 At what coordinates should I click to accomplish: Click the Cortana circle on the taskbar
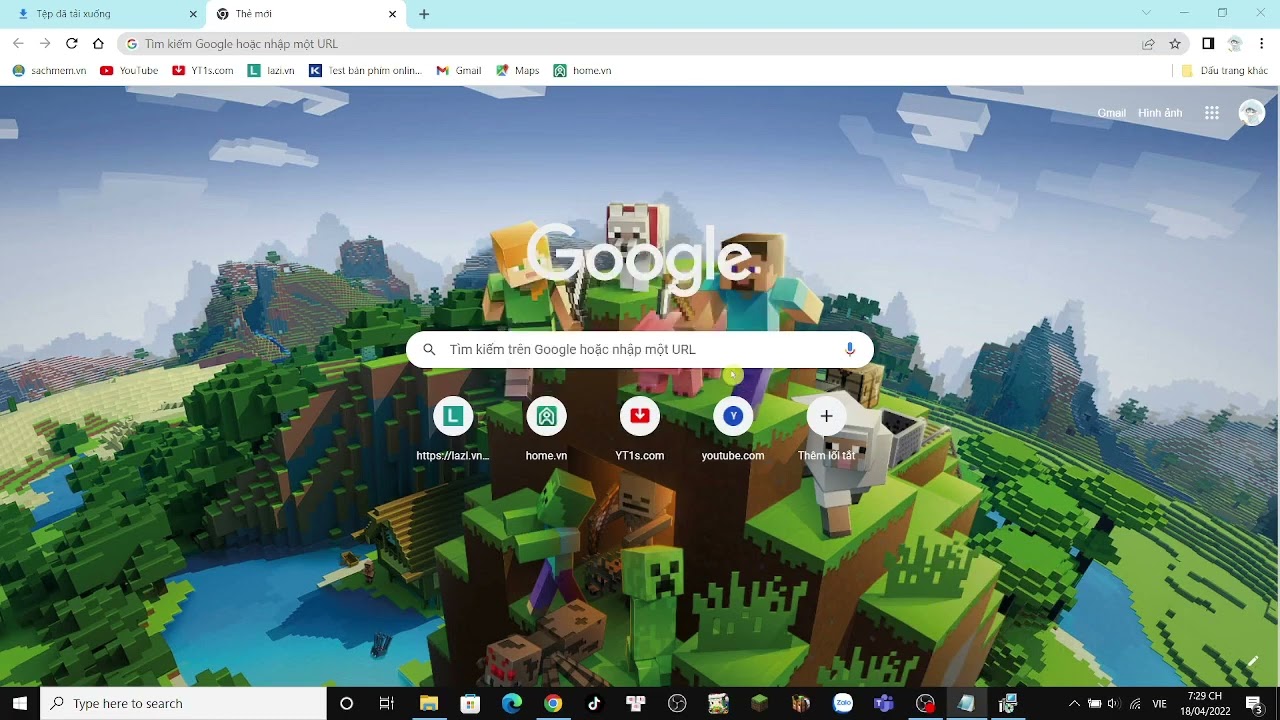tap(346, 703)
